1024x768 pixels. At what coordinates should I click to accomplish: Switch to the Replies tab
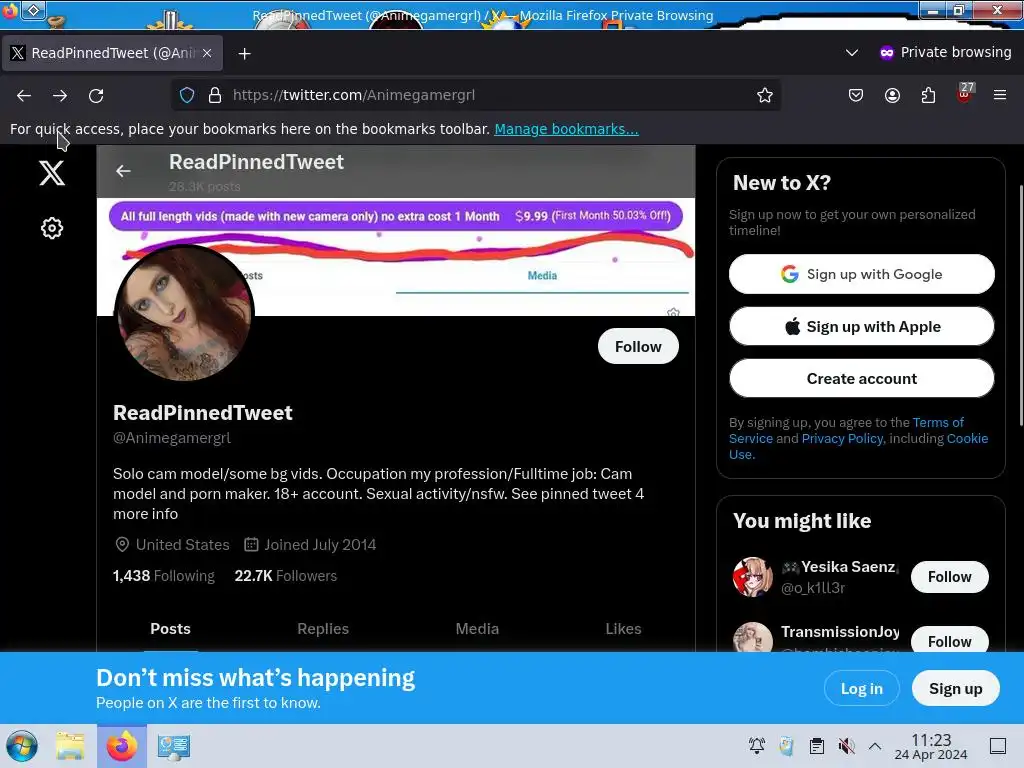[x=323, y=629]
